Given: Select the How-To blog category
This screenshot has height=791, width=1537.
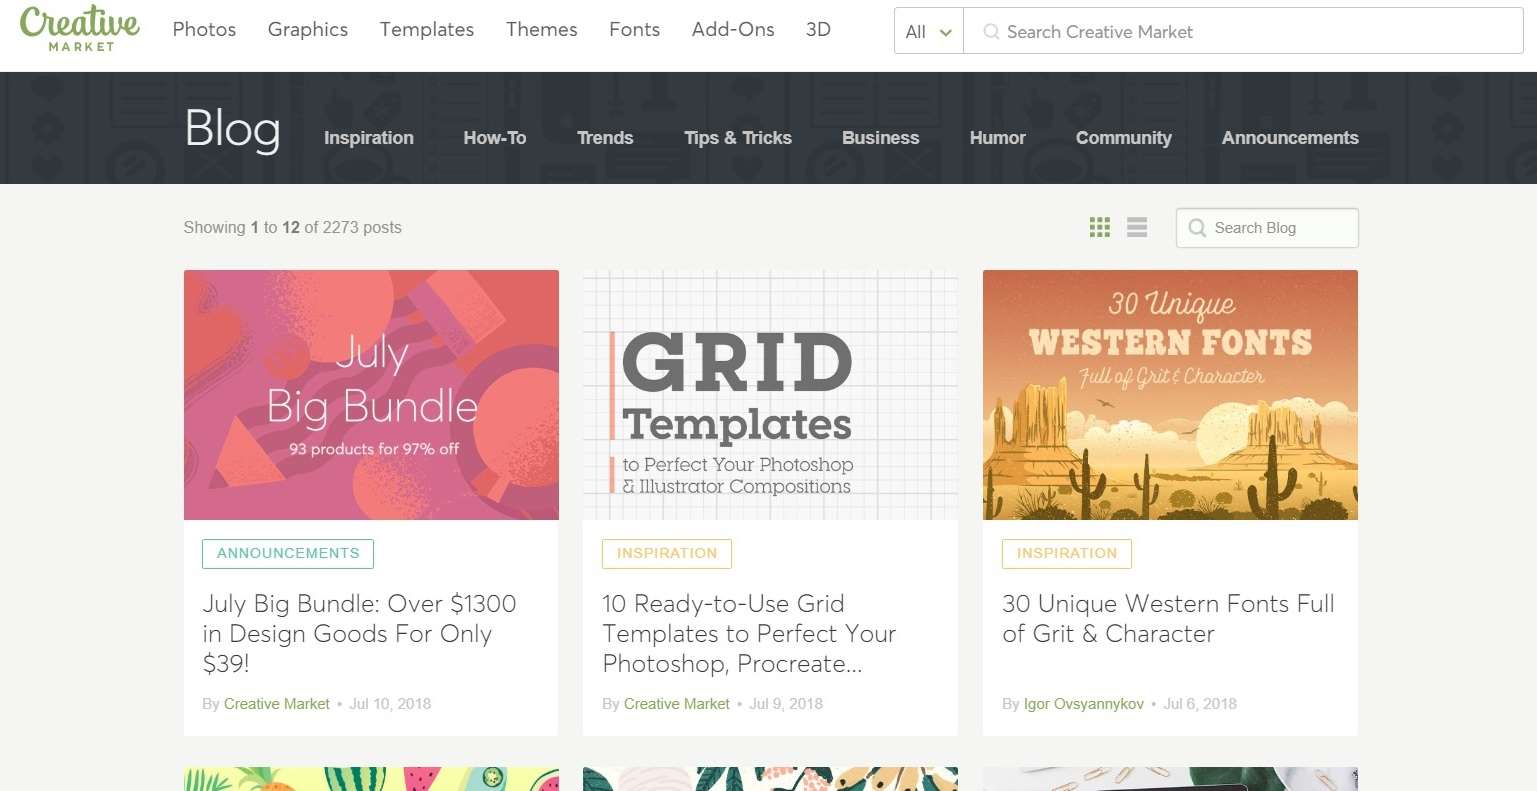Looking at the screenshot, I should pos(495,138).
